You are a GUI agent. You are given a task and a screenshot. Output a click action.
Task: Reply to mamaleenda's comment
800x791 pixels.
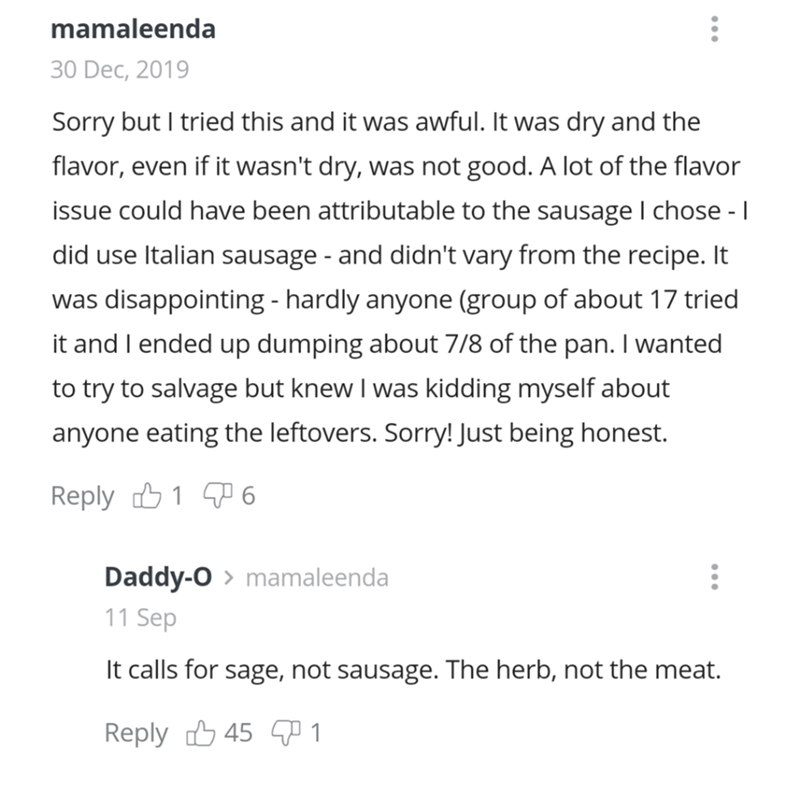point(82,496)
